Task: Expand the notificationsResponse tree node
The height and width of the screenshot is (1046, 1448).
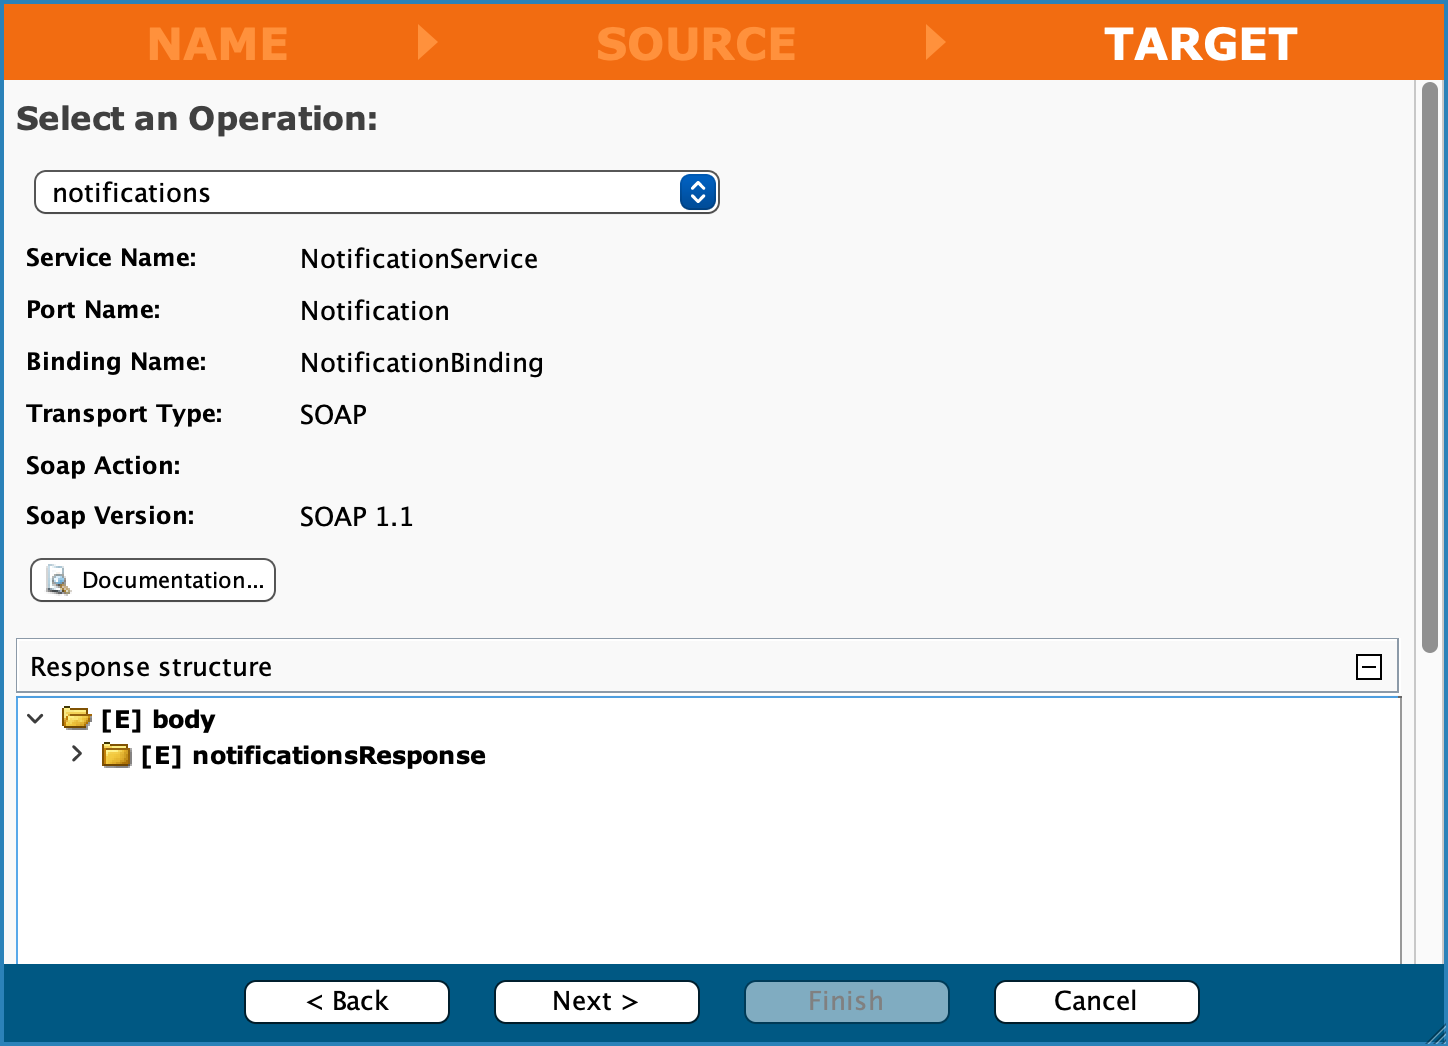Action: coord(77,755)
